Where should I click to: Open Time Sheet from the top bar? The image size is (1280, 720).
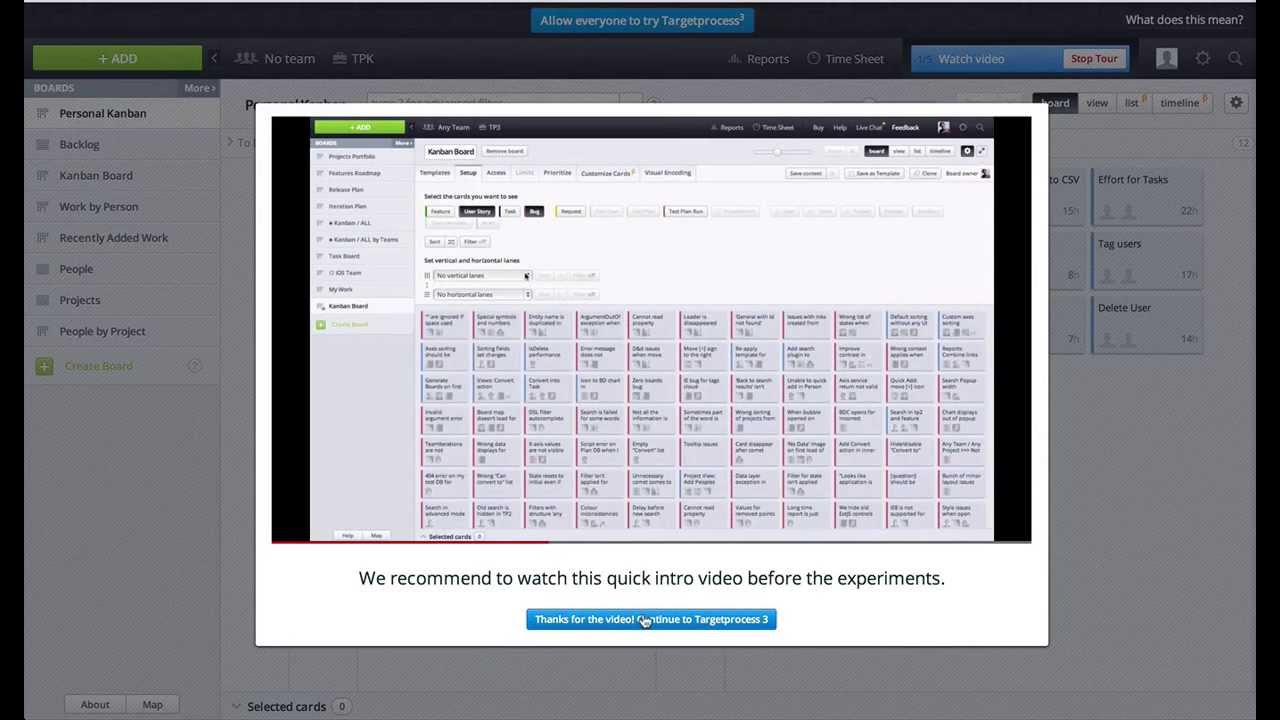845,59
